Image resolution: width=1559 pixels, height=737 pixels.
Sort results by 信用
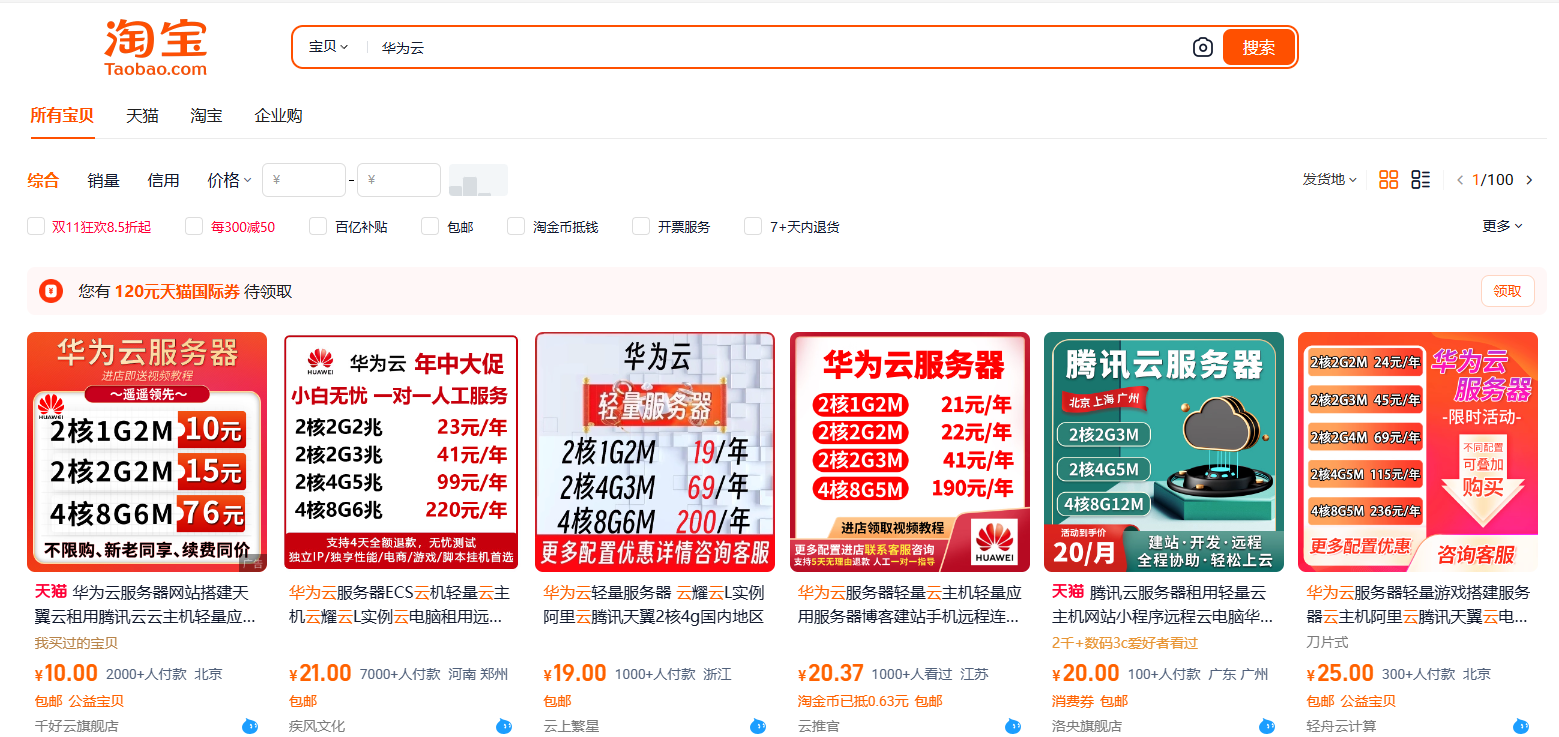pos(163,180)
